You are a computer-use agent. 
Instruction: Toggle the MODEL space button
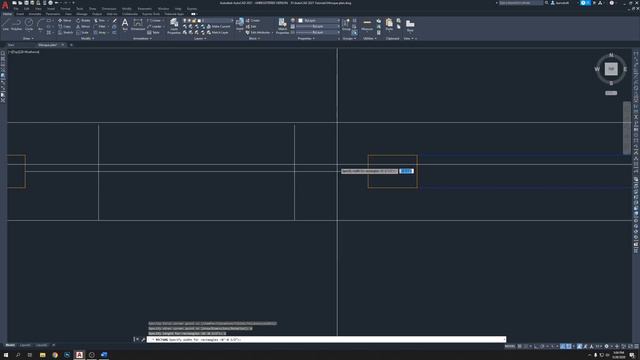(x=510, y=347)
